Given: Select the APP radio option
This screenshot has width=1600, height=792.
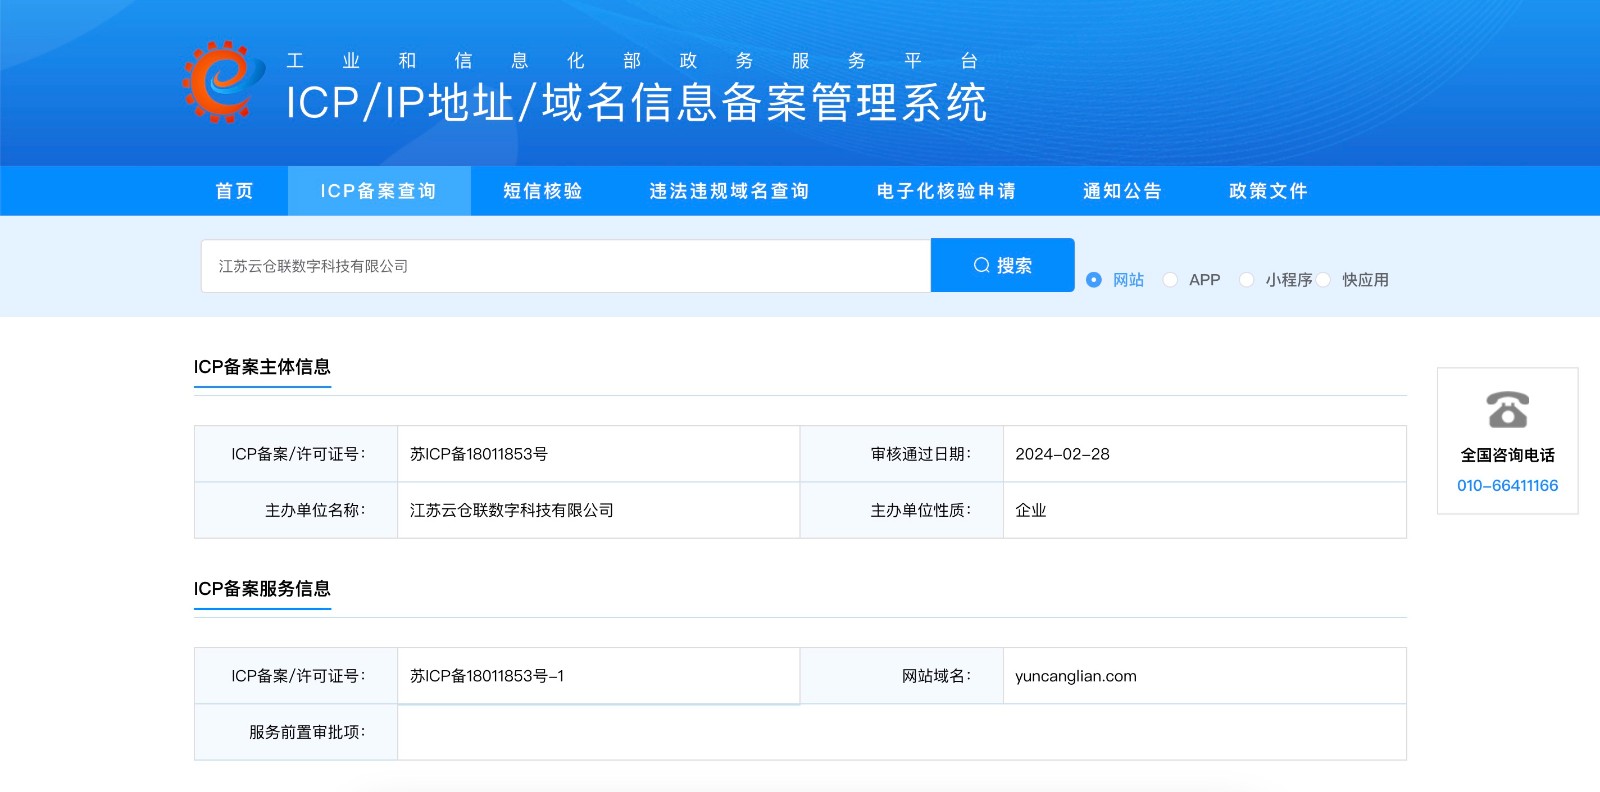Looking at the screenshot, I should [1170, 280].
